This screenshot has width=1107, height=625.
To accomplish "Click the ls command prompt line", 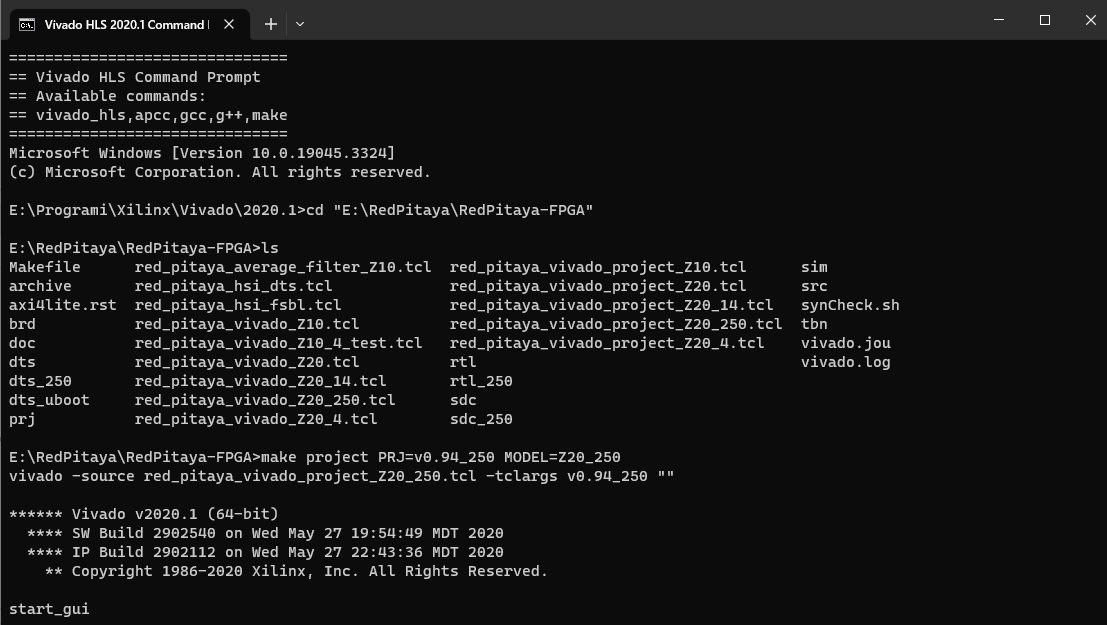I will point(144,249).
